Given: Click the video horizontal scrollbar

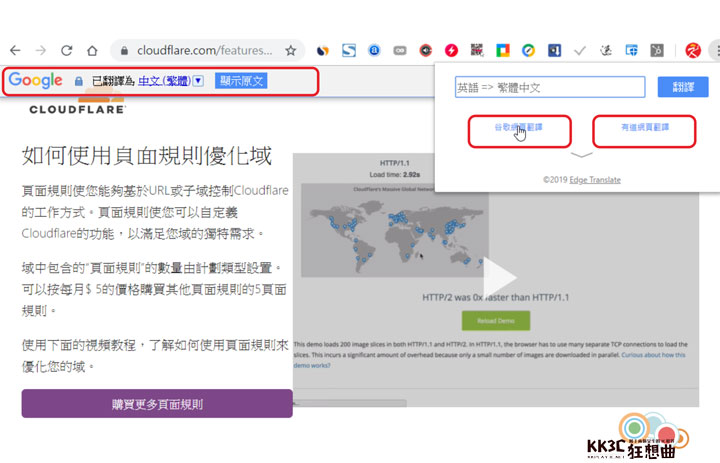Looking at the screenshot, I should (351, 403).
